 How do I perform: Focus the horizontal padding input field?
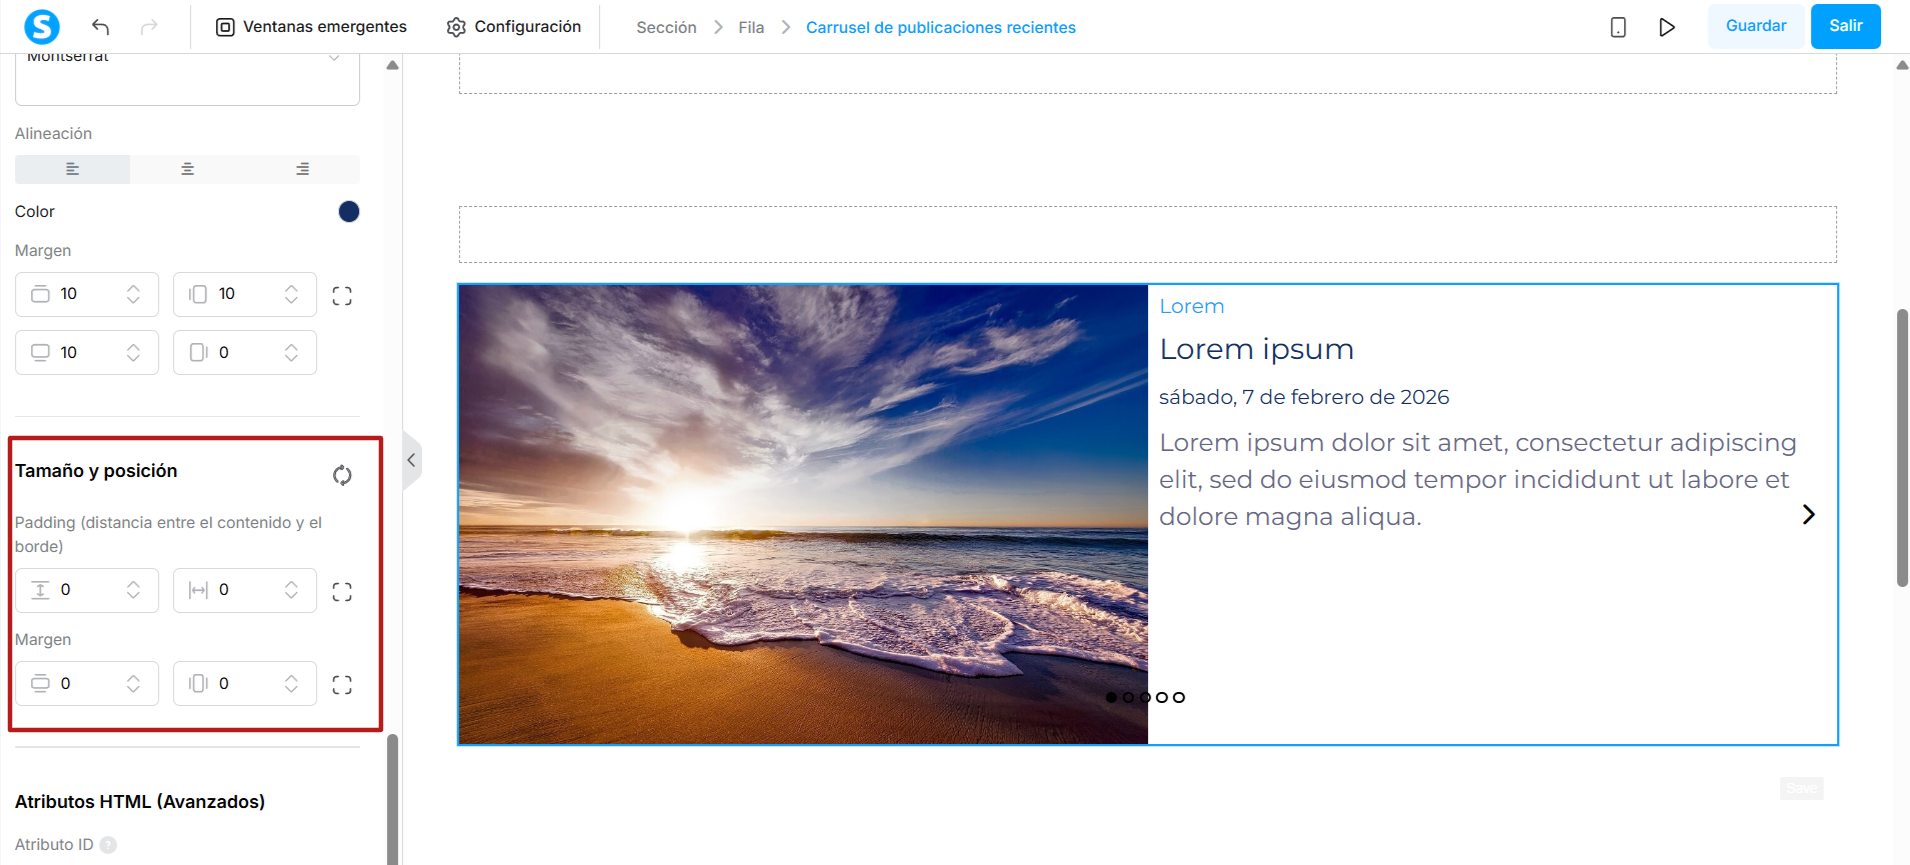click(x=245, y=590)
